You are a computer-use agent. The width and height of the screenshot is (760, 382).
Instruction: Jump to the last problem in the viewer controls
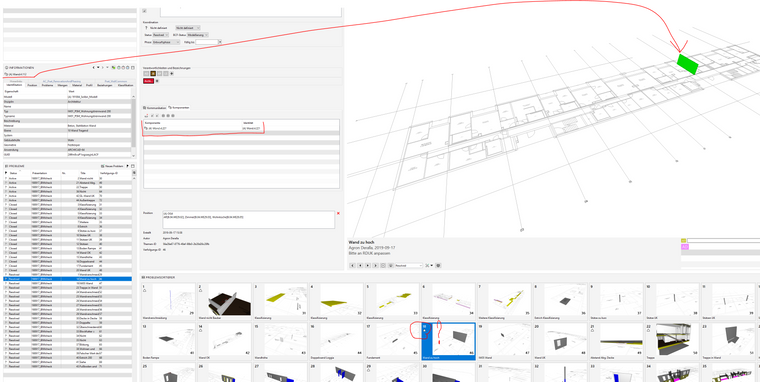pos(376,265)
